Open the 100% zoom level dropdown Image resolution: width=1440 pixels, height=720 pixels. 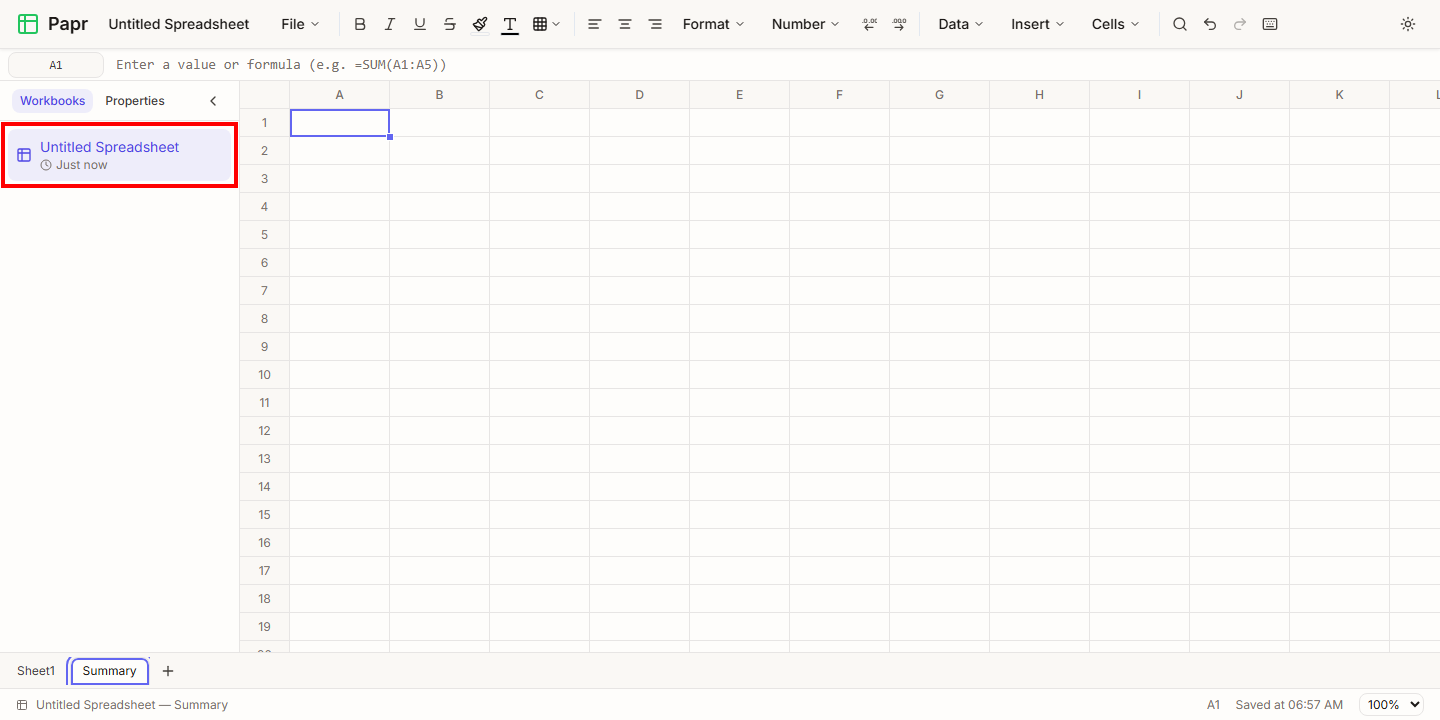1391,705
